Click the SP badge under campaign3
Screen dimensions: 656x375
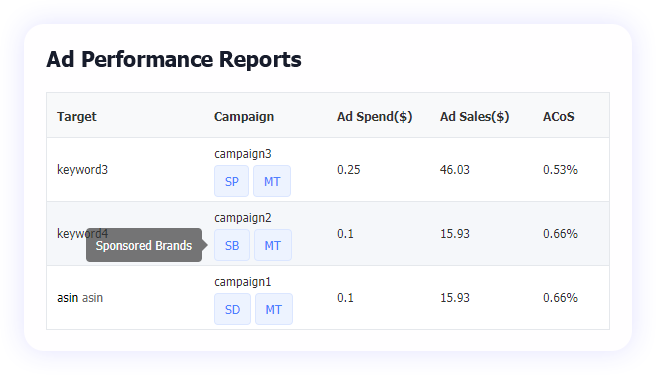click(x=231, y=181)
